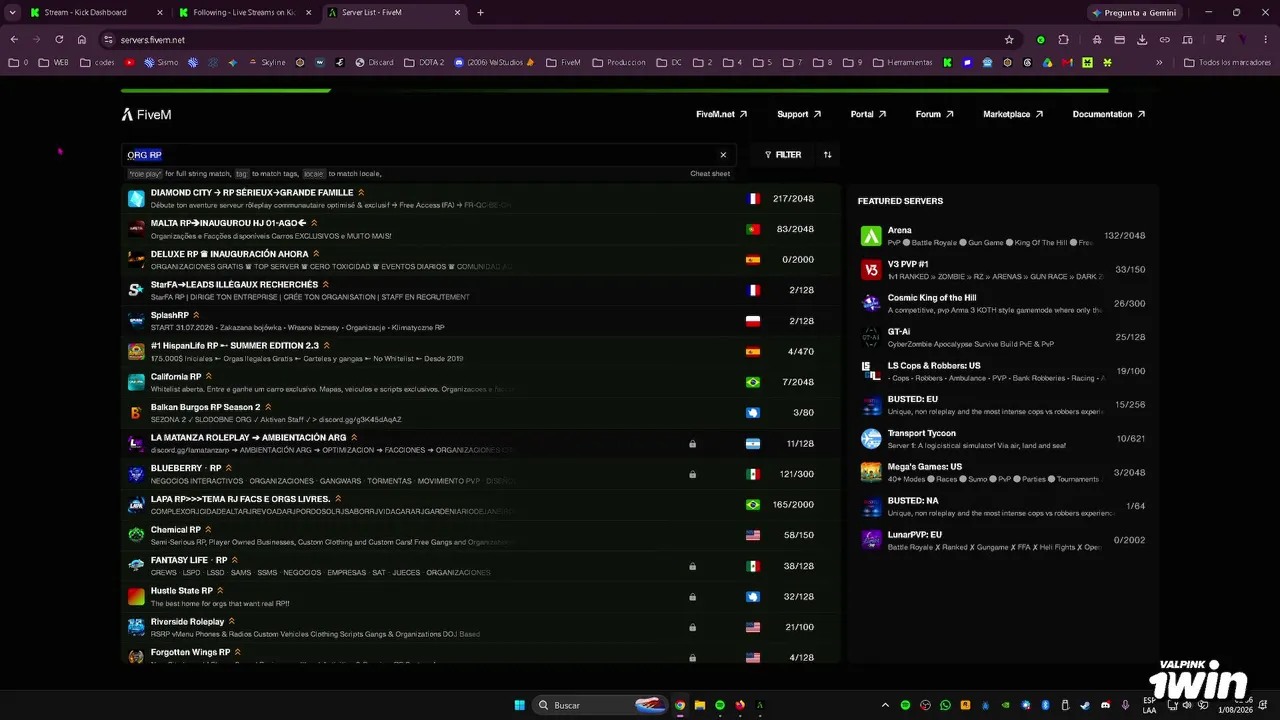Click the browser home button
Screen dimensions: 1280x720
[82, 40]
